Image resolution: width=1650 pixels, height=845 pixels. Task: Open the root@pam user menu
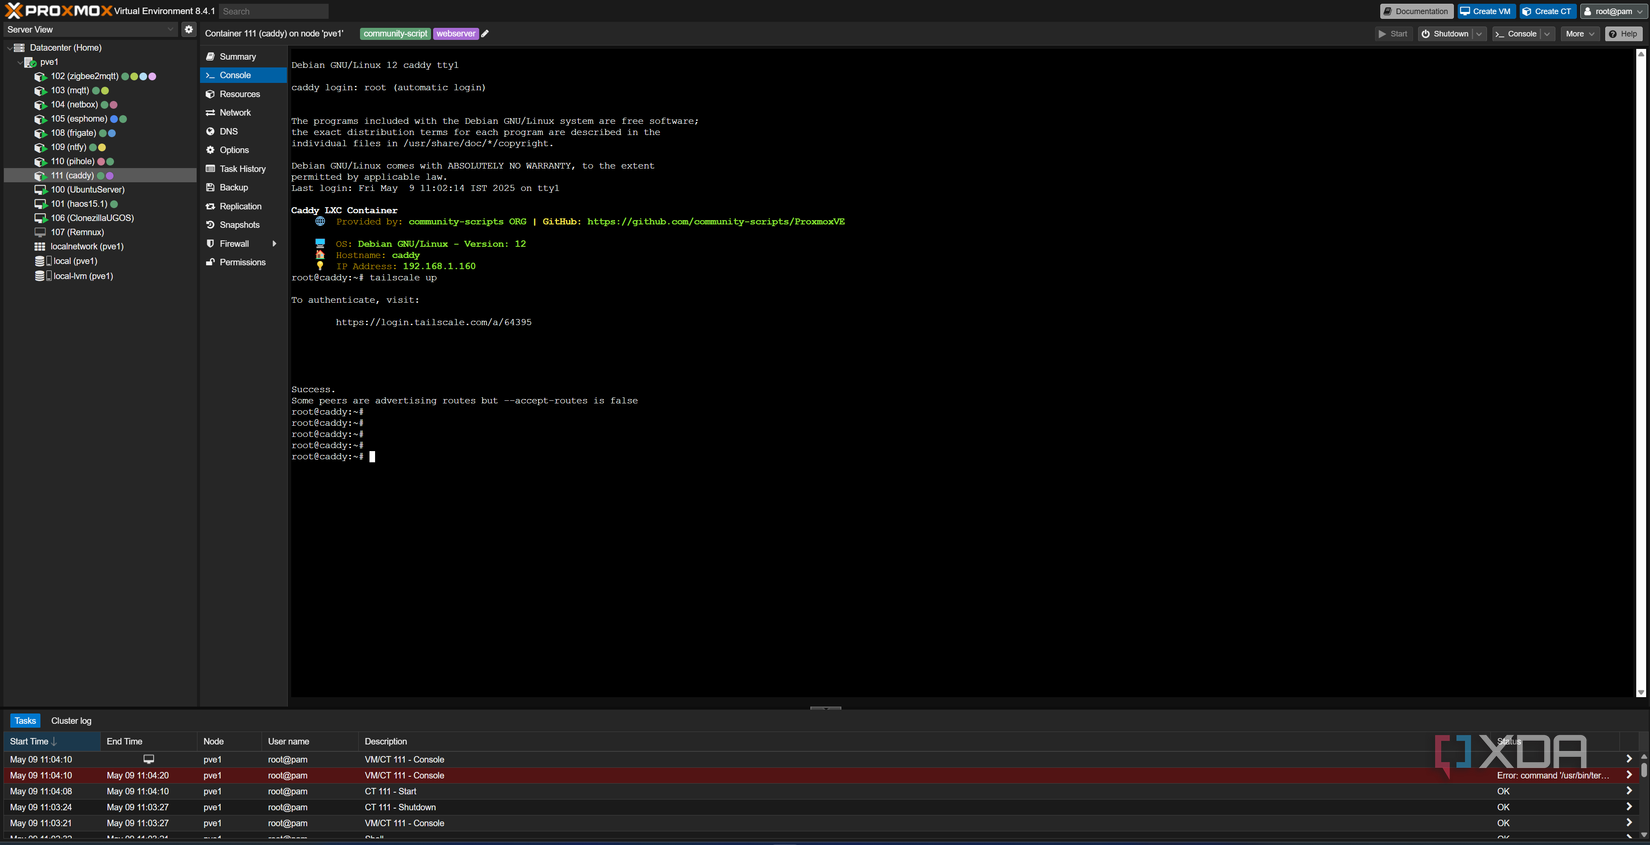coord(1613,11)
